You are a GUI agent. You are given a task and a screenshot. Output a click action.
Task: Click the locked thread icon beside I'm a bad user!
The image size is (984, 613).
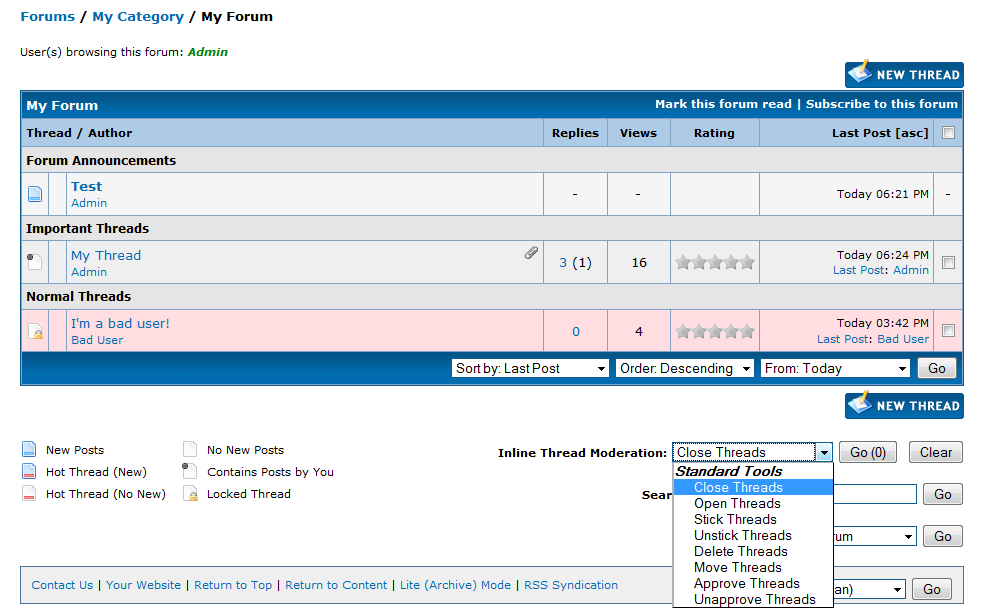pos(35,331)
